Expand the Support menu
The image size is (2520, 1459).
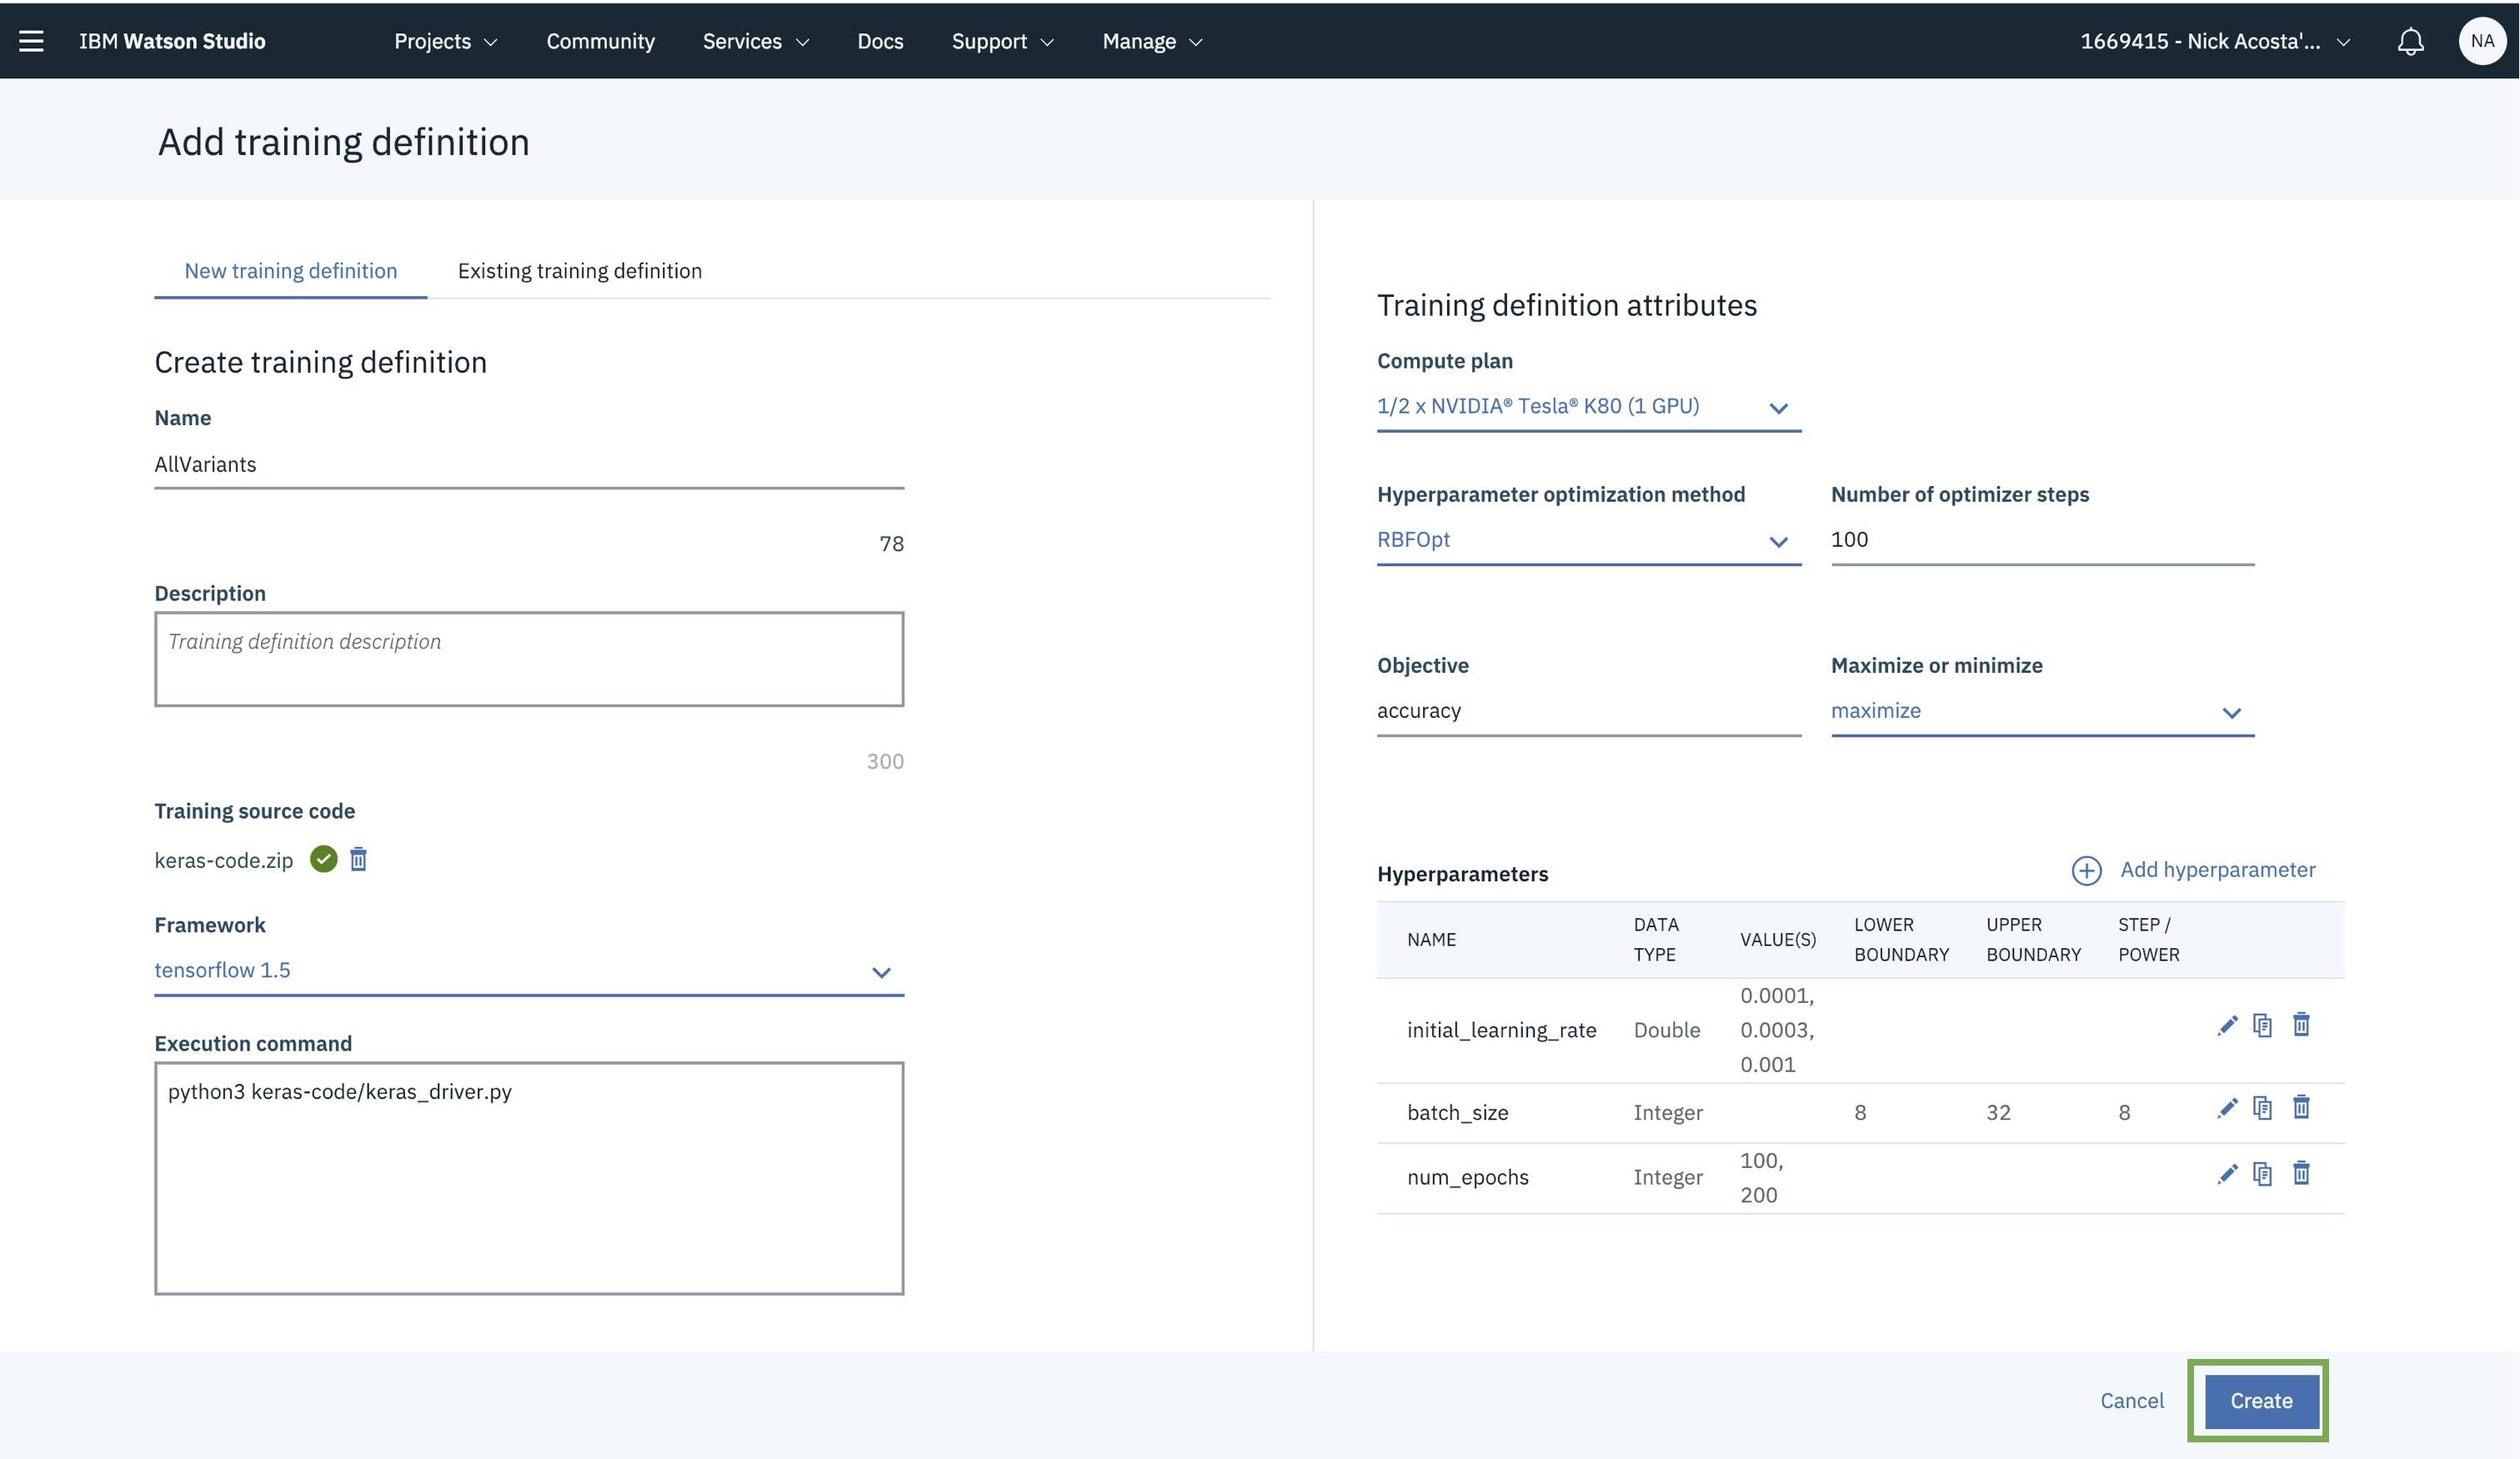coord(1002,41)
